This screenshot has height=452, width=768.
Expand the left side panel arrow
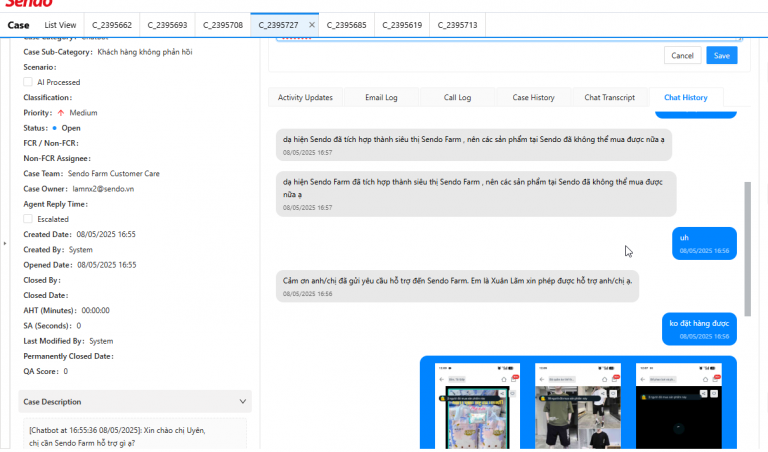[x=5, y=243]
